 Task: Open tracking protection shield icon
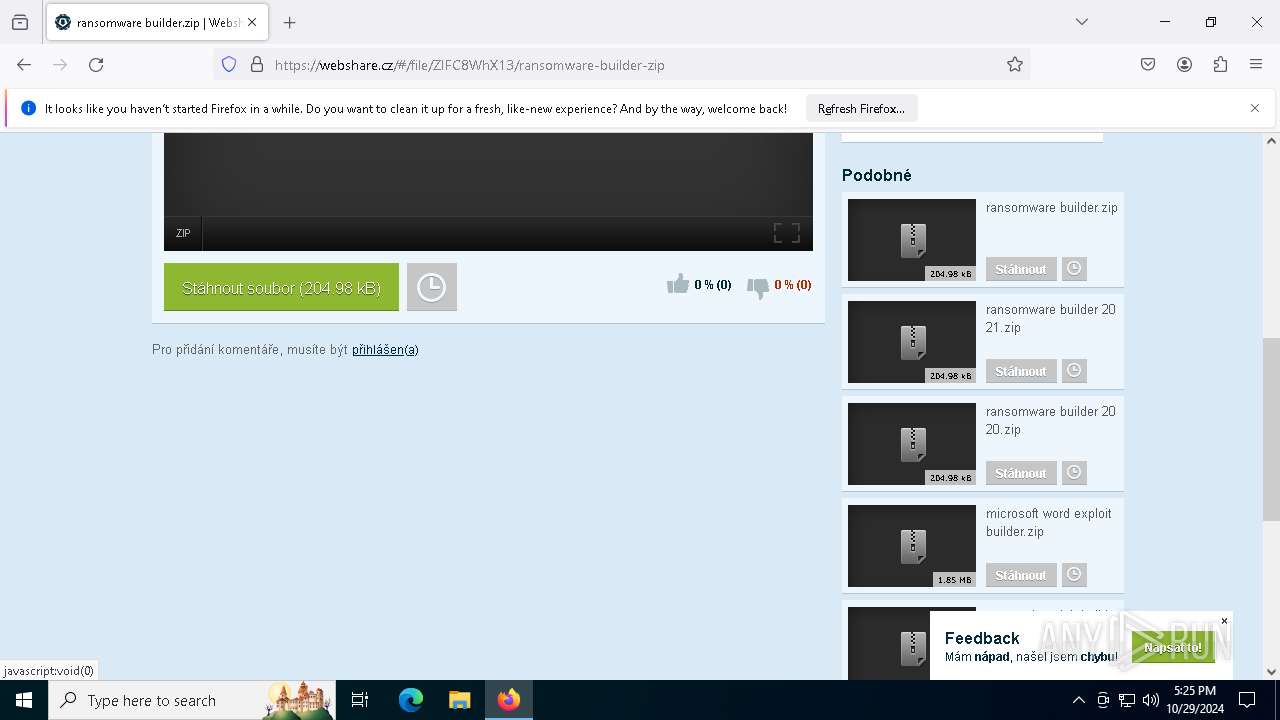229,65
